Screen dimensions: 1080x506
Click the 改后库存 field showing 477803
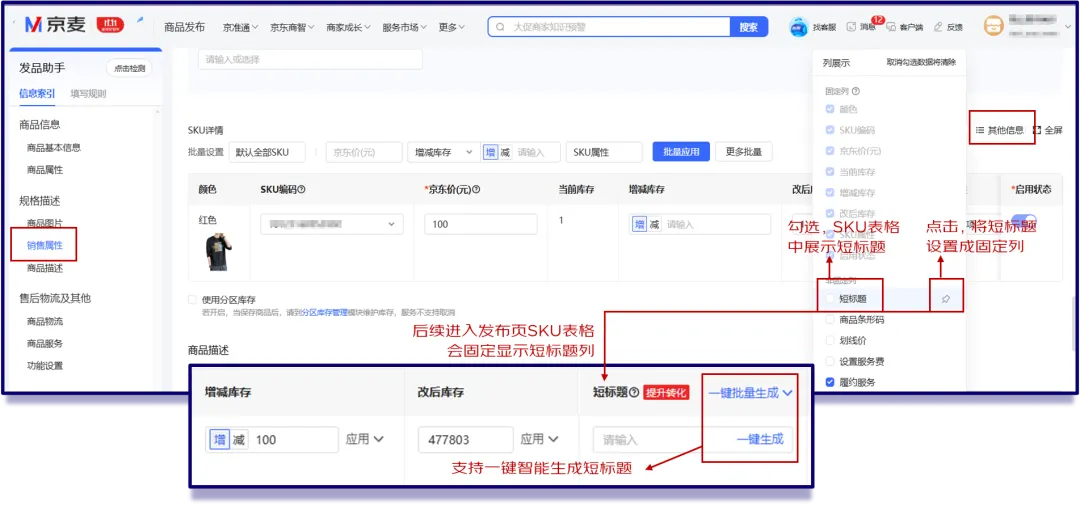pos(466,439)
